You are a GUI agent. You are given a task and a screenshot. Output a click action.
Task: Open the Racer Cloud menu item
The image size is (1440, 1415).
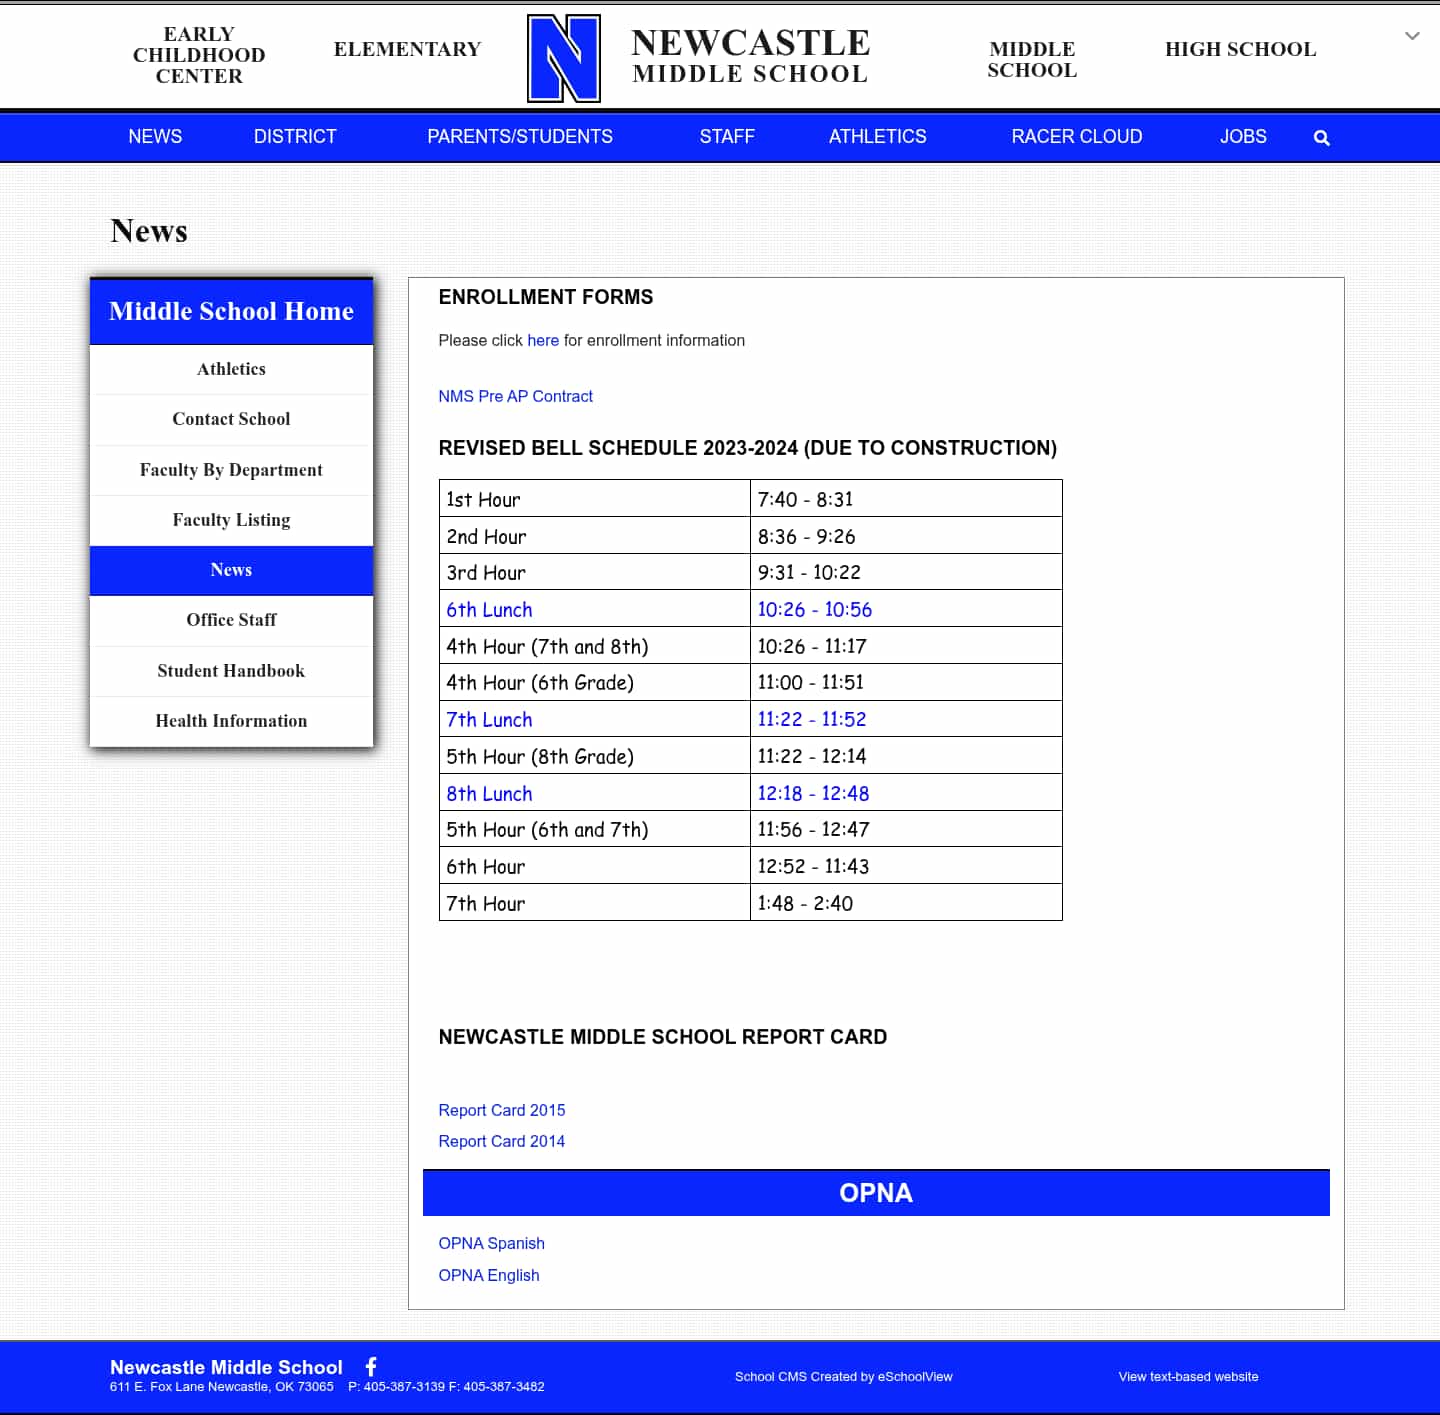click(1076, 137)
